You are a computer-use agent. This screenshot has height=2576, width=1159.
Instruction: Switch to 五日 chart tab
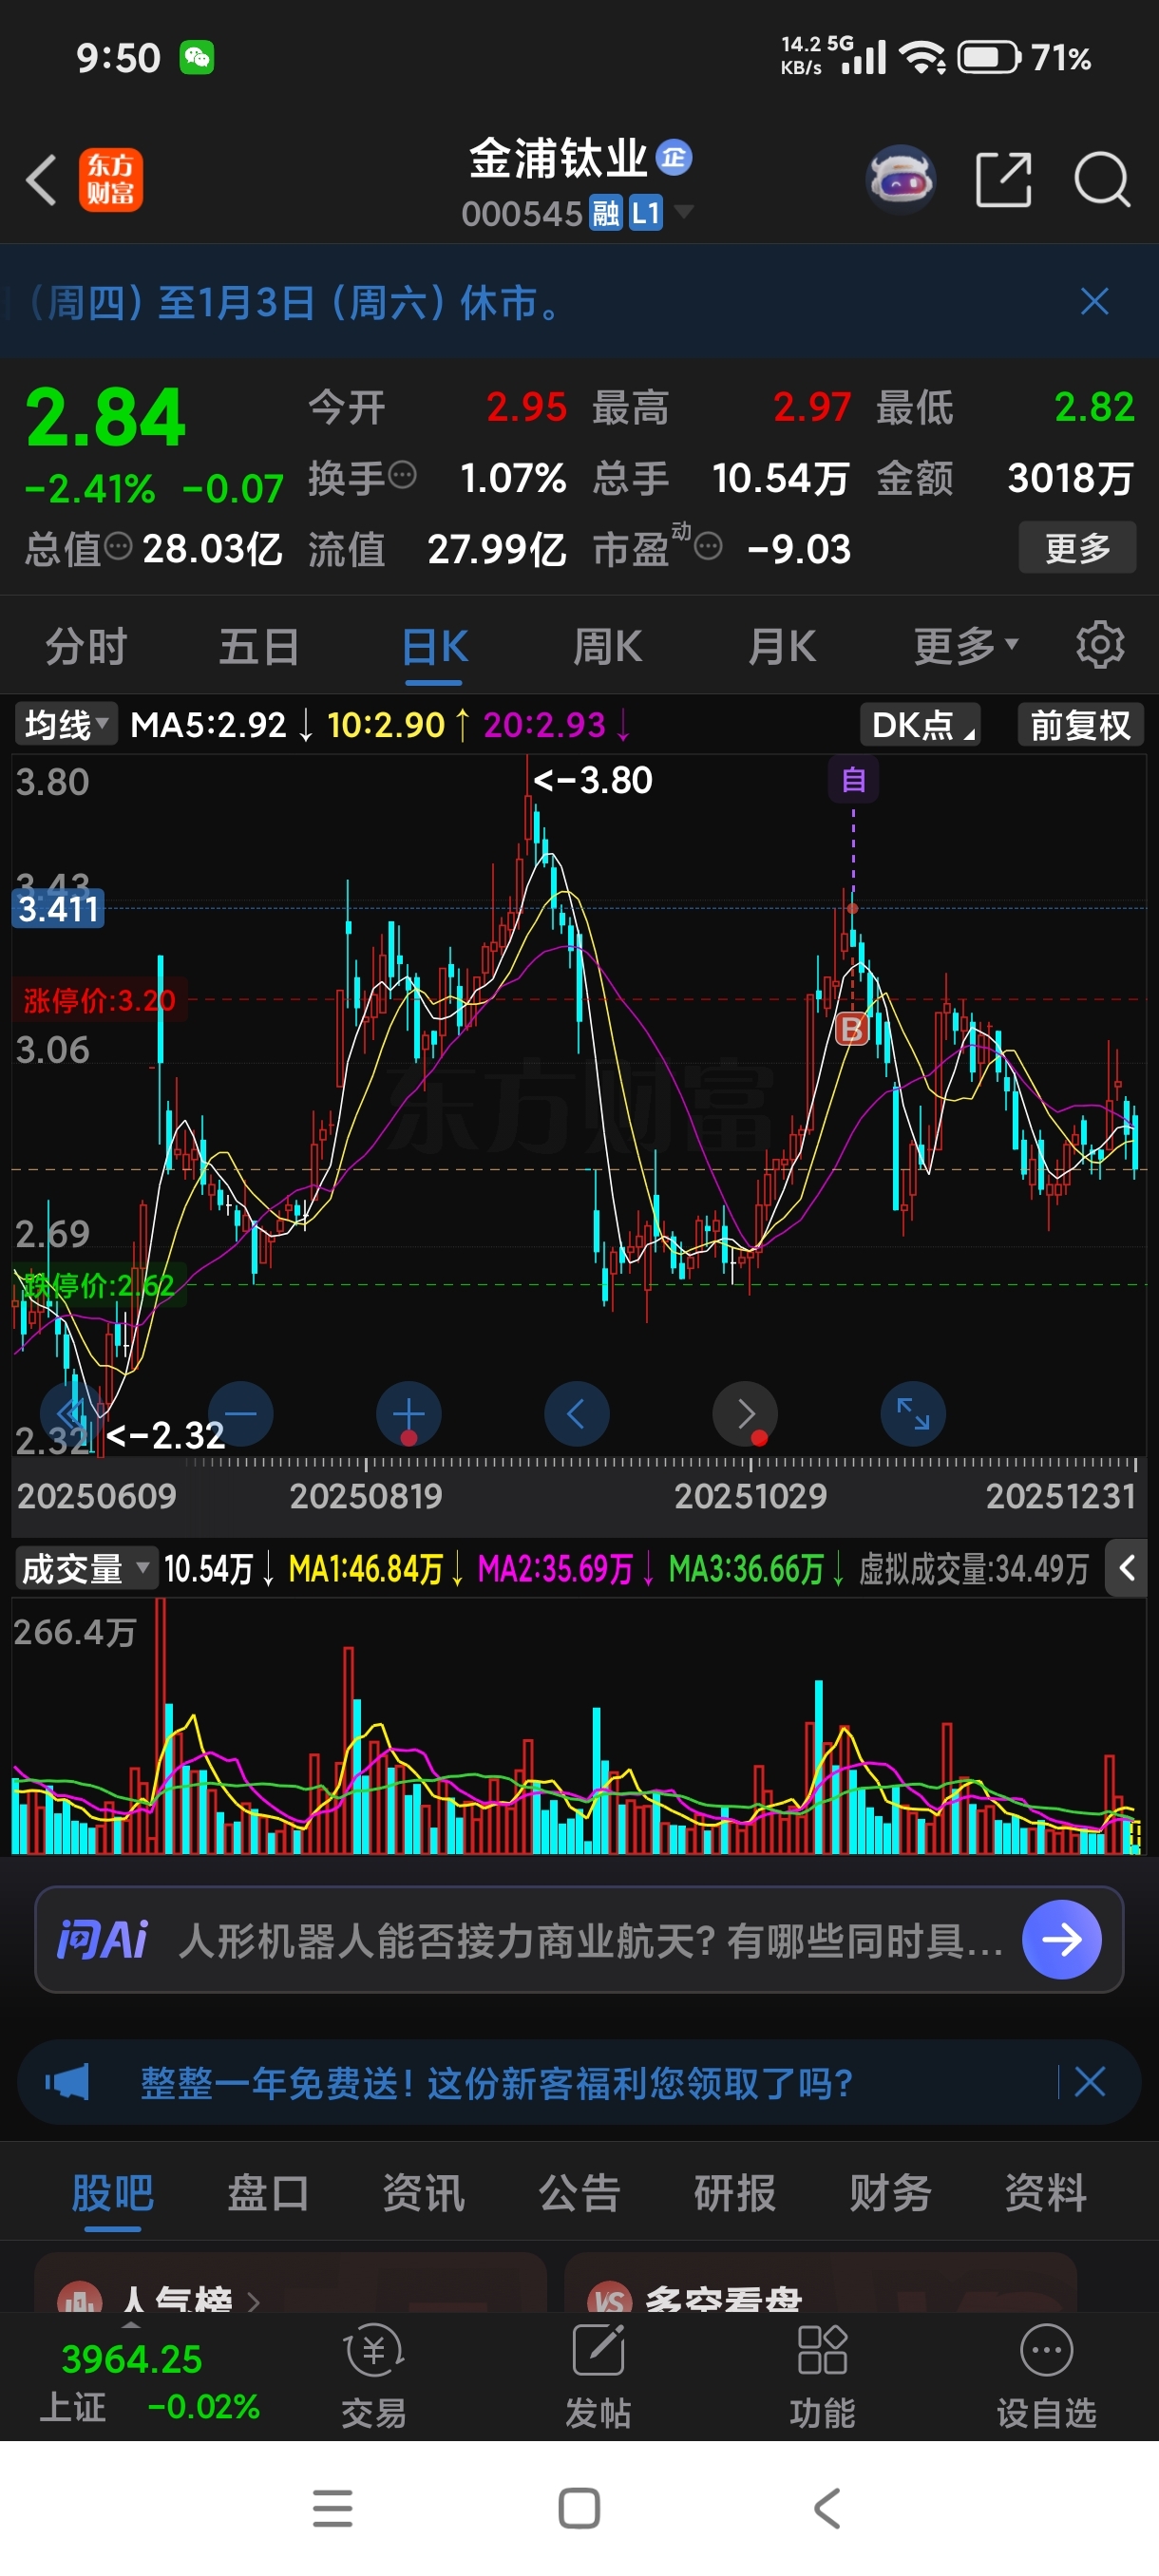point(260,646)
